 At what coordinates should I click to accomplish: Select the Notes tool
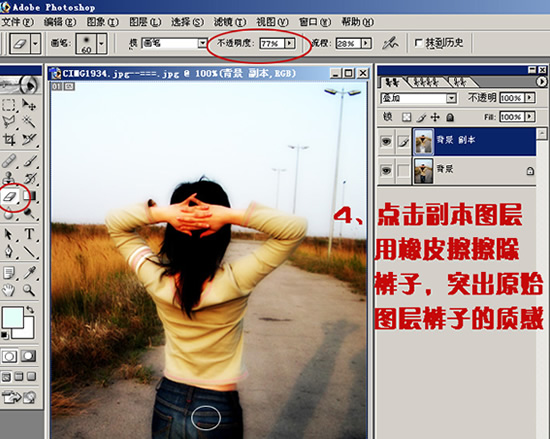tap(9, 272)
